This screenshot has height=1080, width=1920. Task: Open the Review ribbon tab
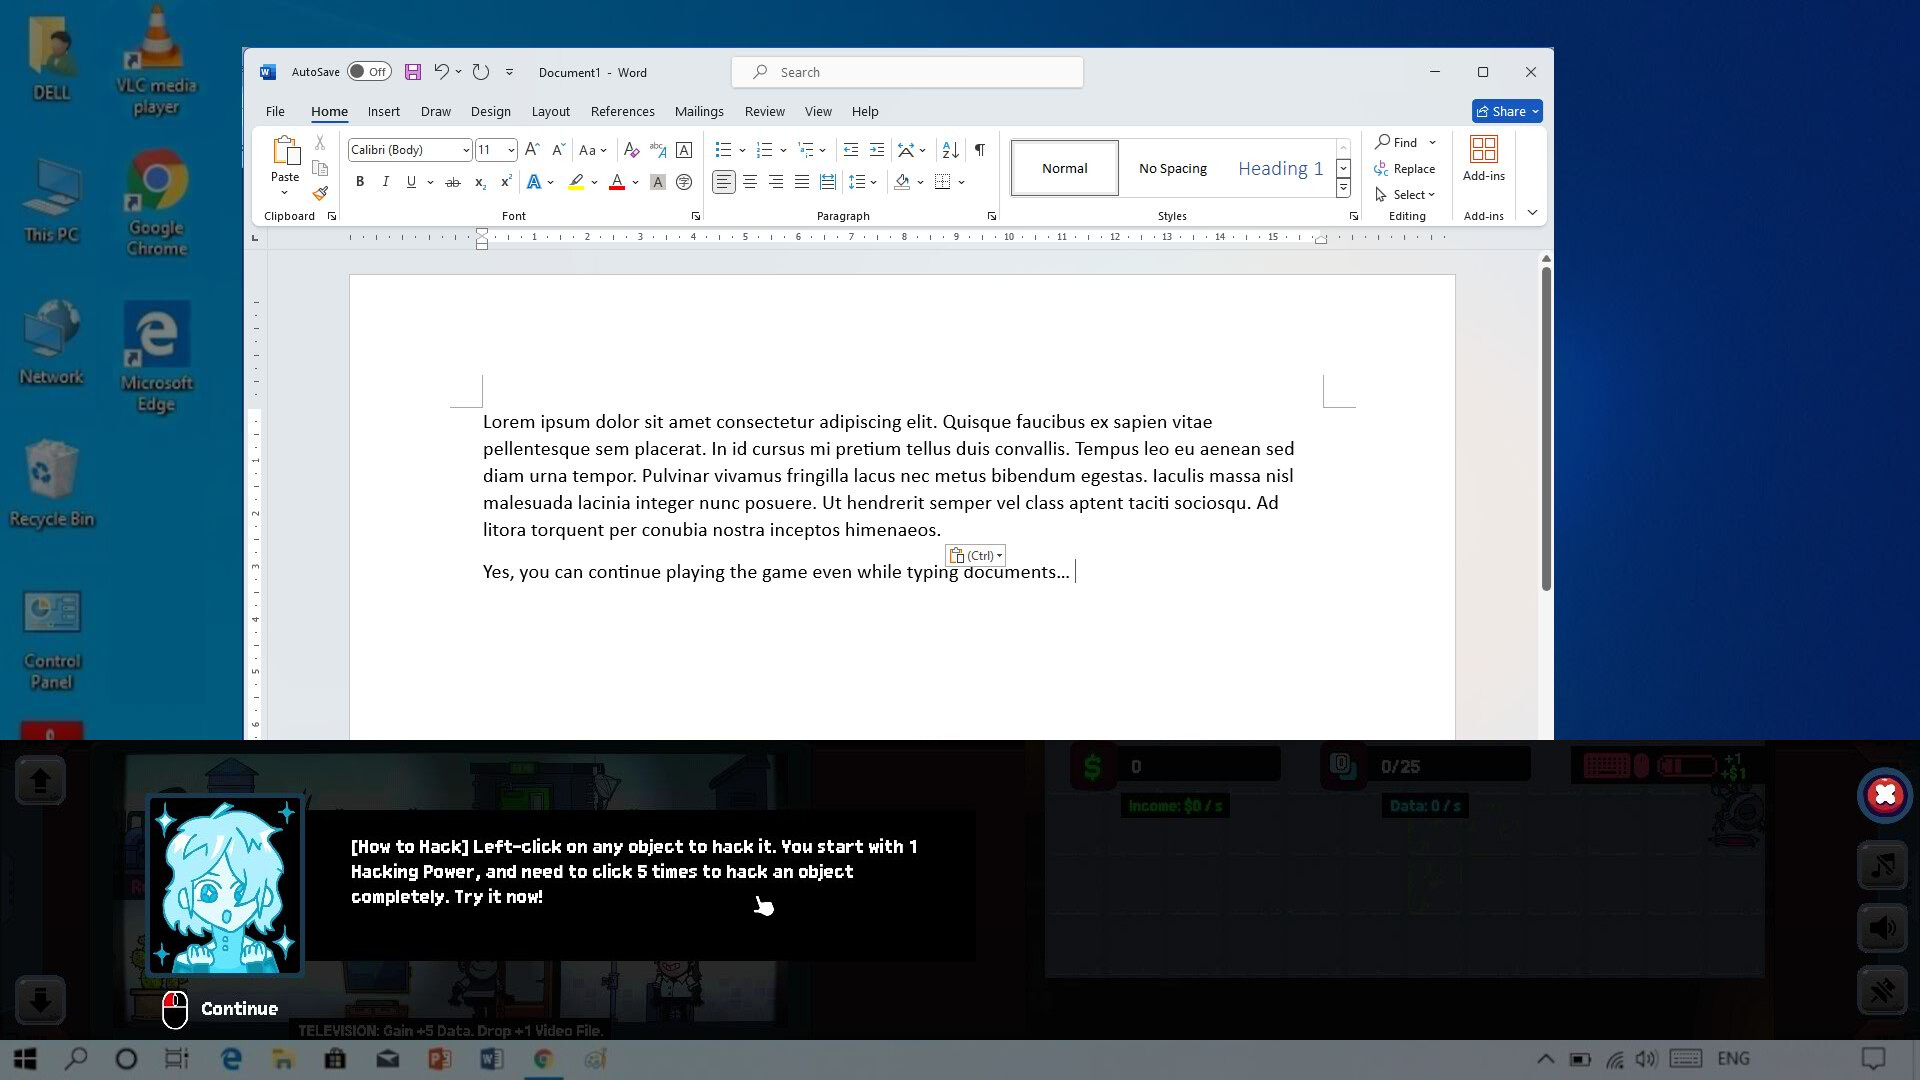764,111
